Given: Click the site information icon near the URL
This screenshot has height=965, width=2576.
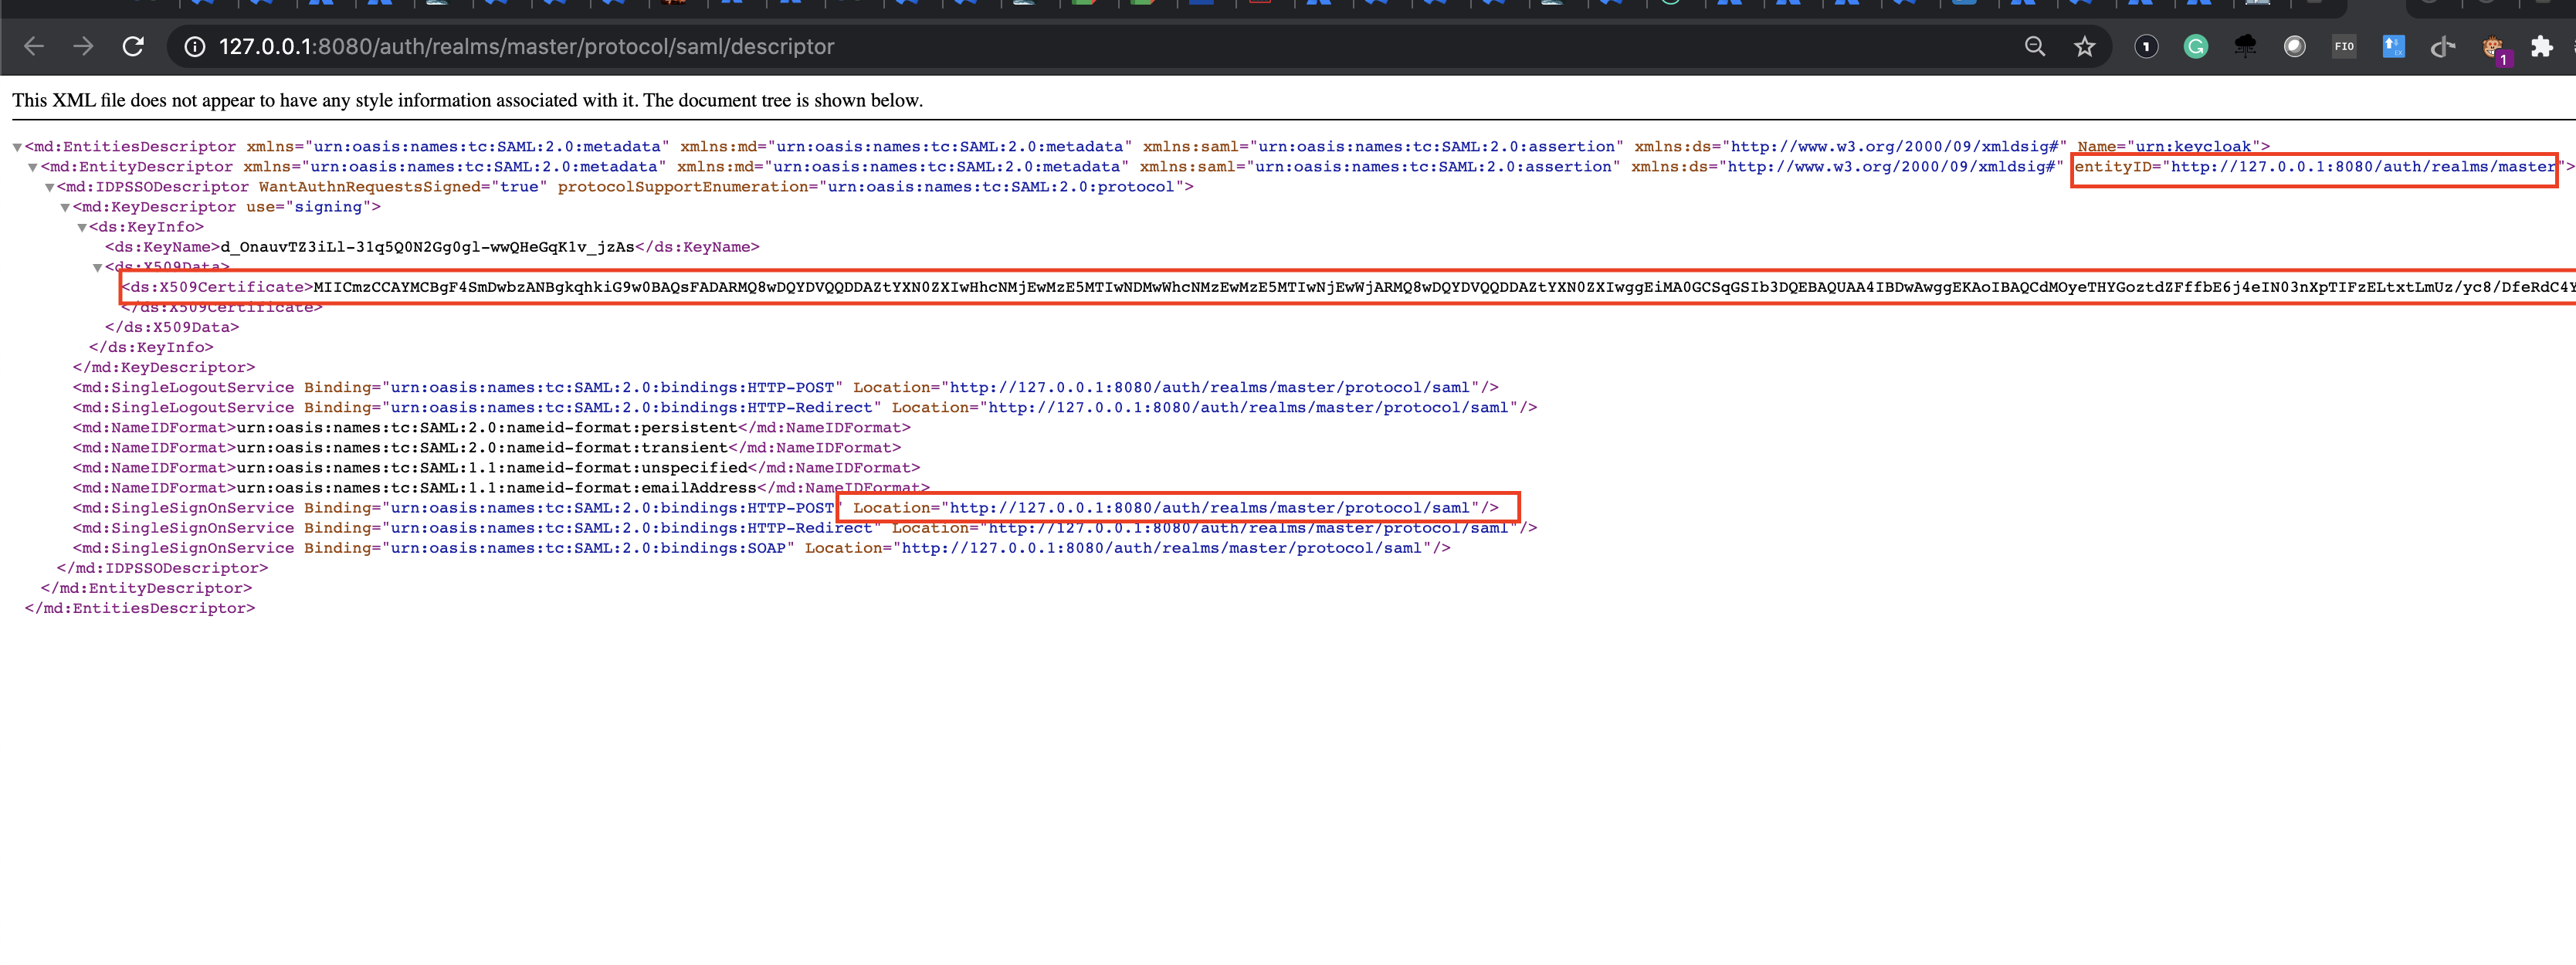Looking at the screenshot, I should pyautogui.click(x=195, y=46).
